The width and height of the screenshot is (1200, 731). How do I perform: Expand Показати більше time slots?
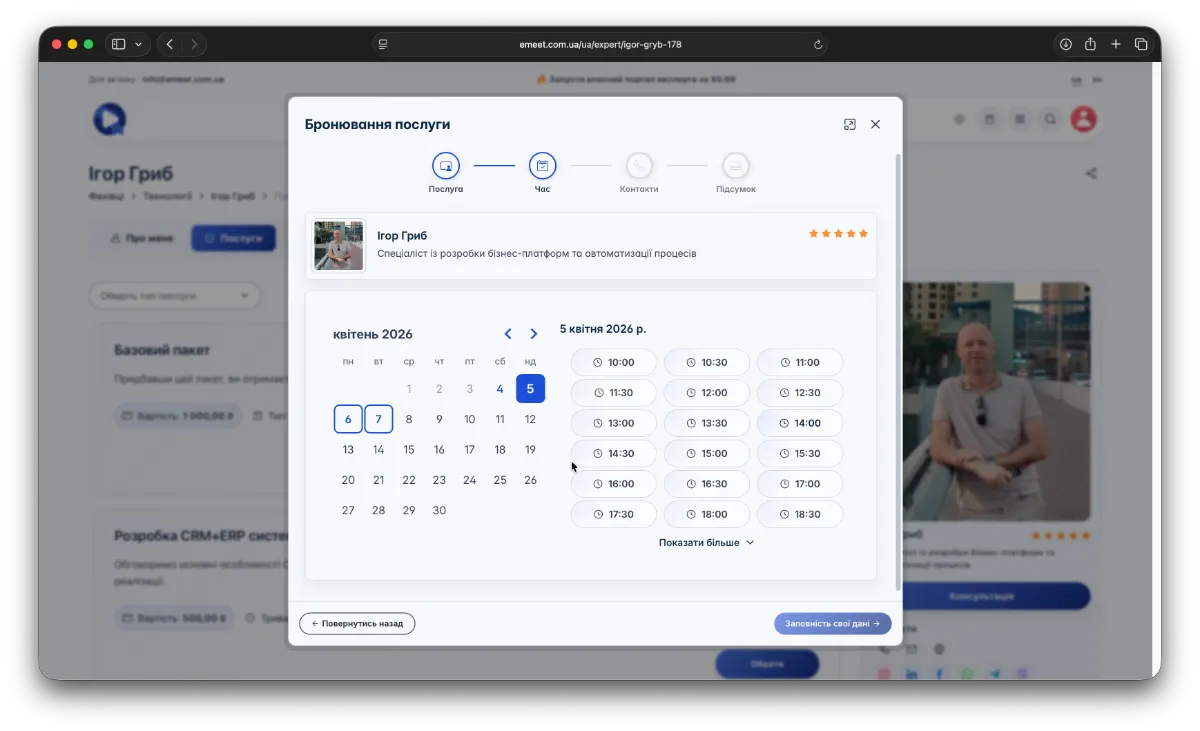pos(706,543)
